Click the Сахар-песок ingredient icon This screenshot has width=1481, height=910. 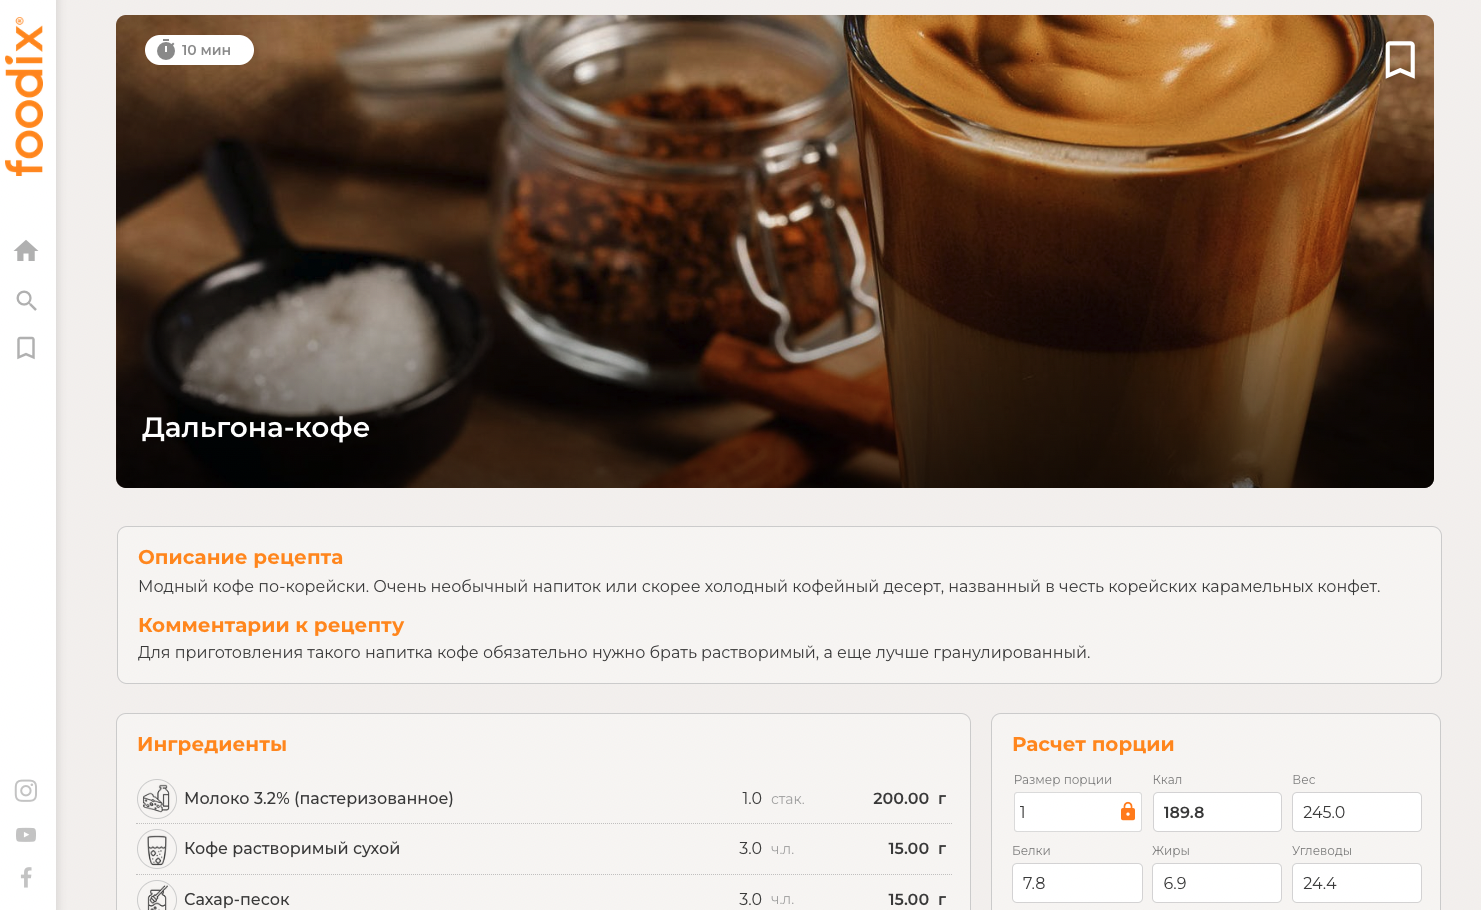click(x=157, y=897)
